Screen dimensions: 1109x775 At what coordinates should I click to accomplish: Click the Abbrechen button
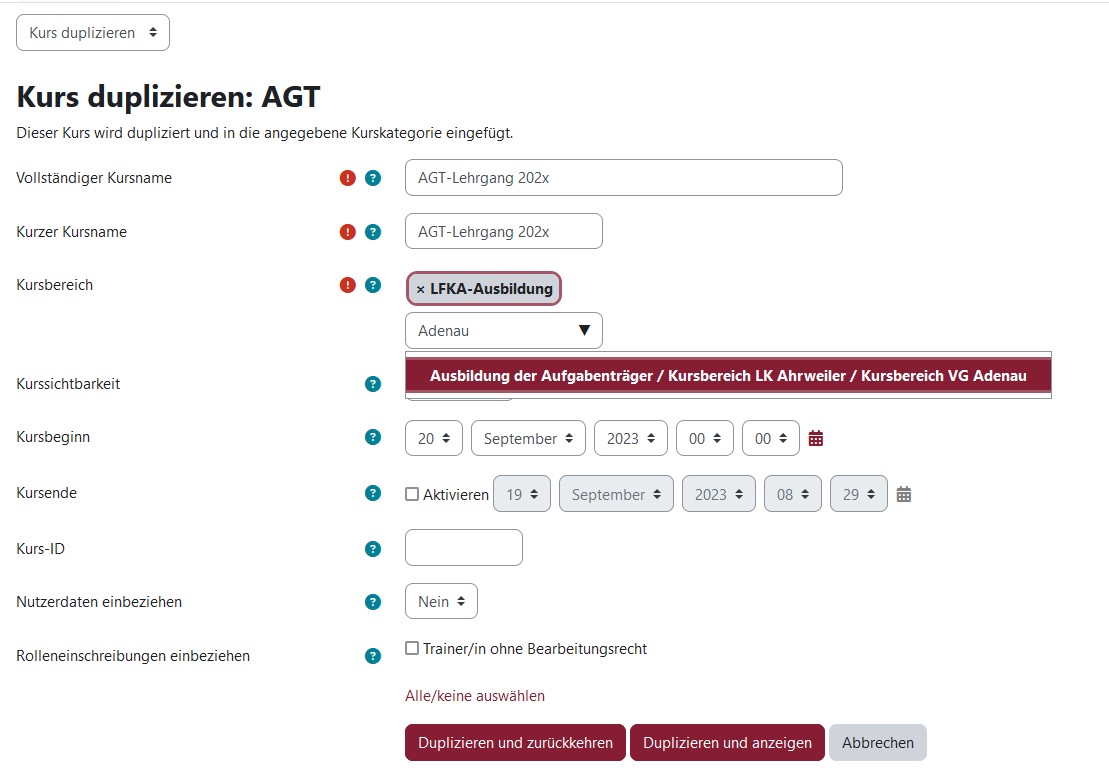877,743
